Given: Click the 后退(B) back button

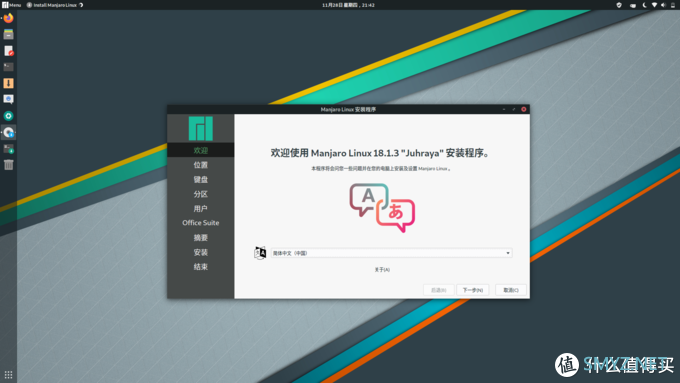Looking at the screenshot, I should [438, 290].
